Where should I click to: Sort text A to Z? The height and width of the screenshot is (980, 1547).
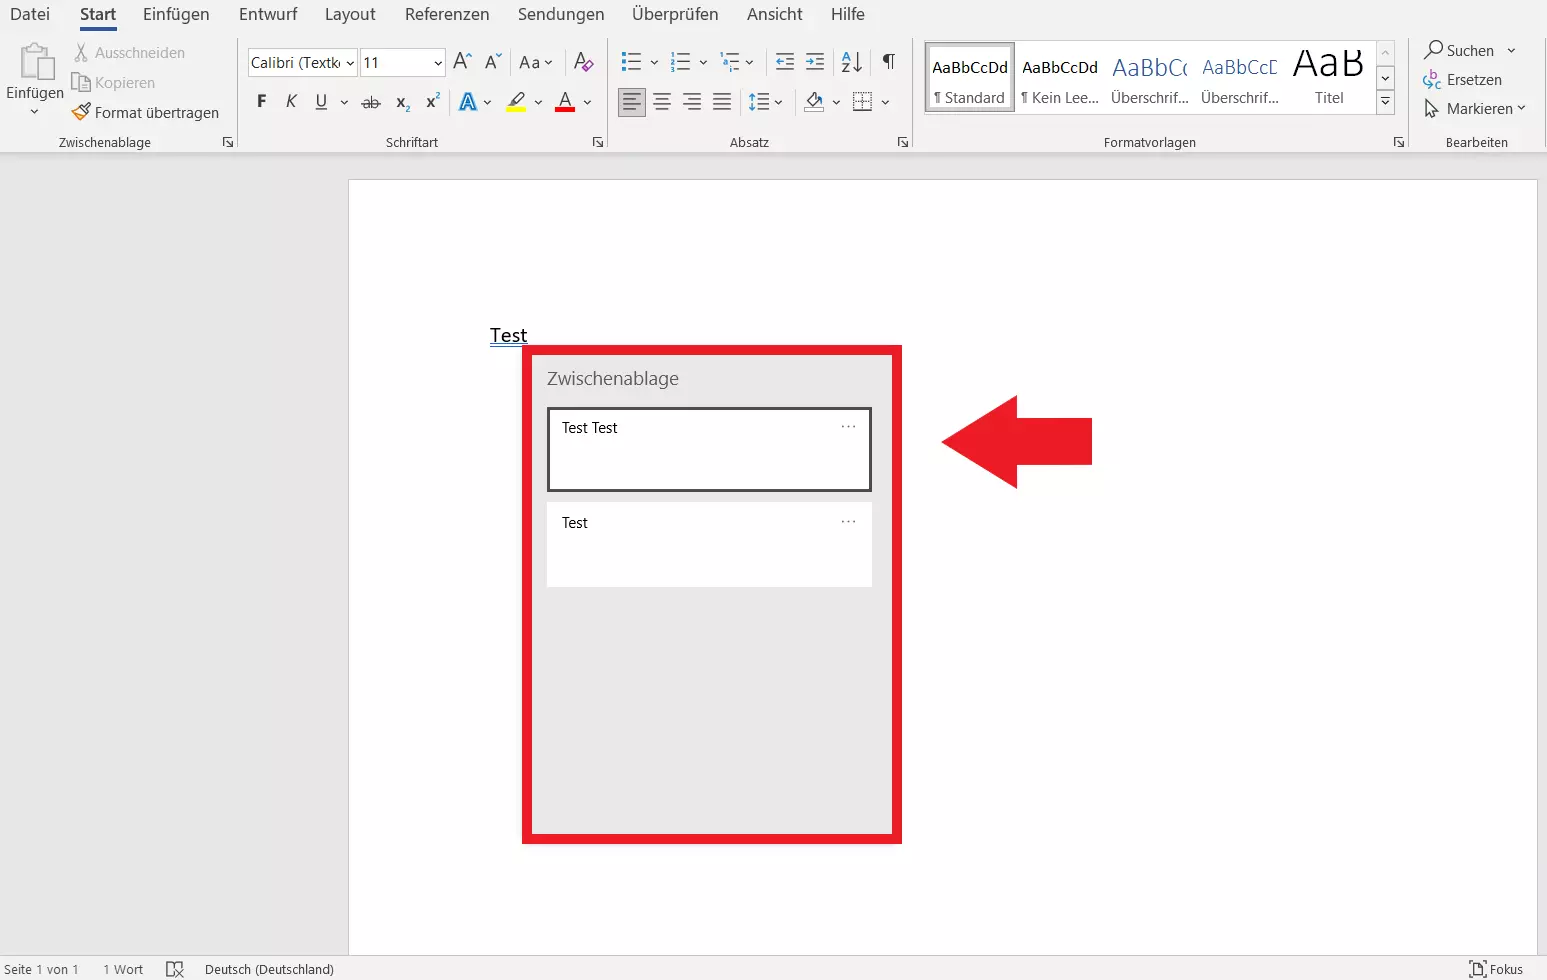click(x=852, y=62)
